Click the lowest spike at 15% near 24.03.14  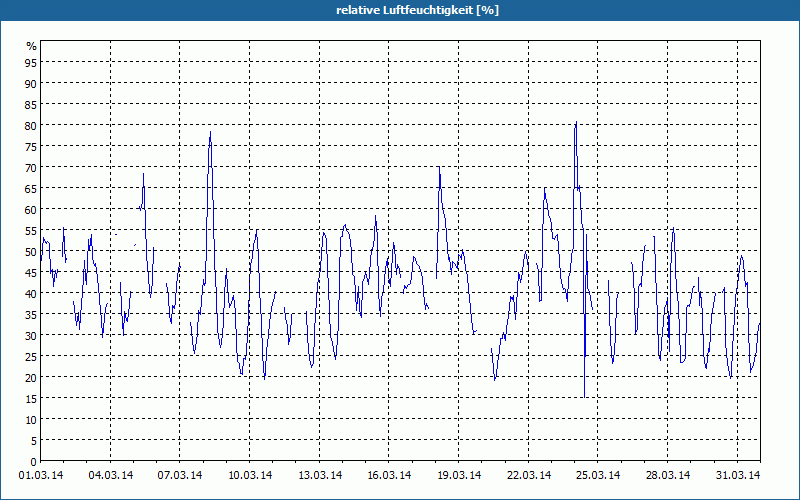tap(584, 397)
